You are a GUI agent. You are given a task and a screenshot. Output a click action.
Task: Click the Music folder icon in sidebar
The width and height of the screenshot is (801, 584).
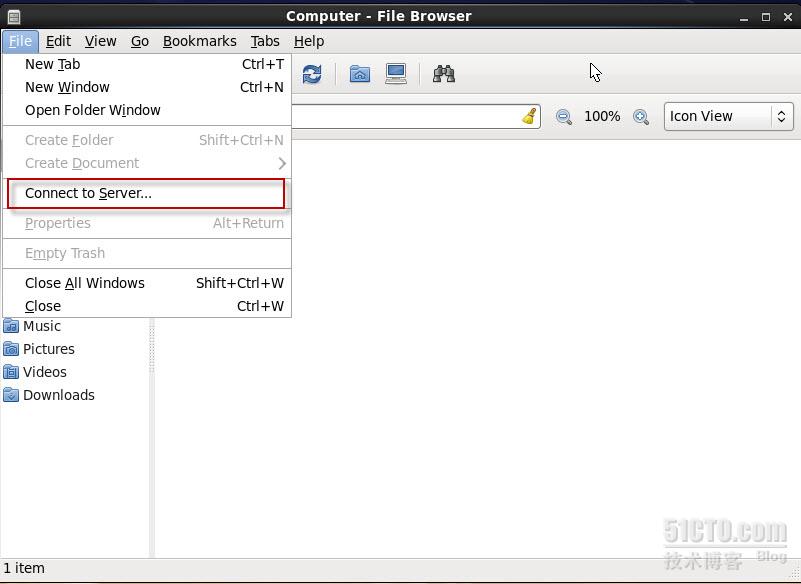pos(11,326)
